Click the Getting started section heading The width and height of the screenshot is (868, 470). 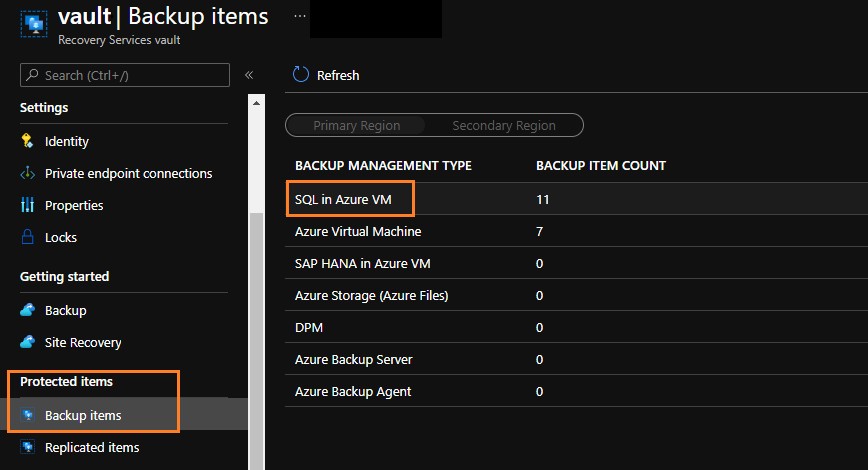point(64,276)
